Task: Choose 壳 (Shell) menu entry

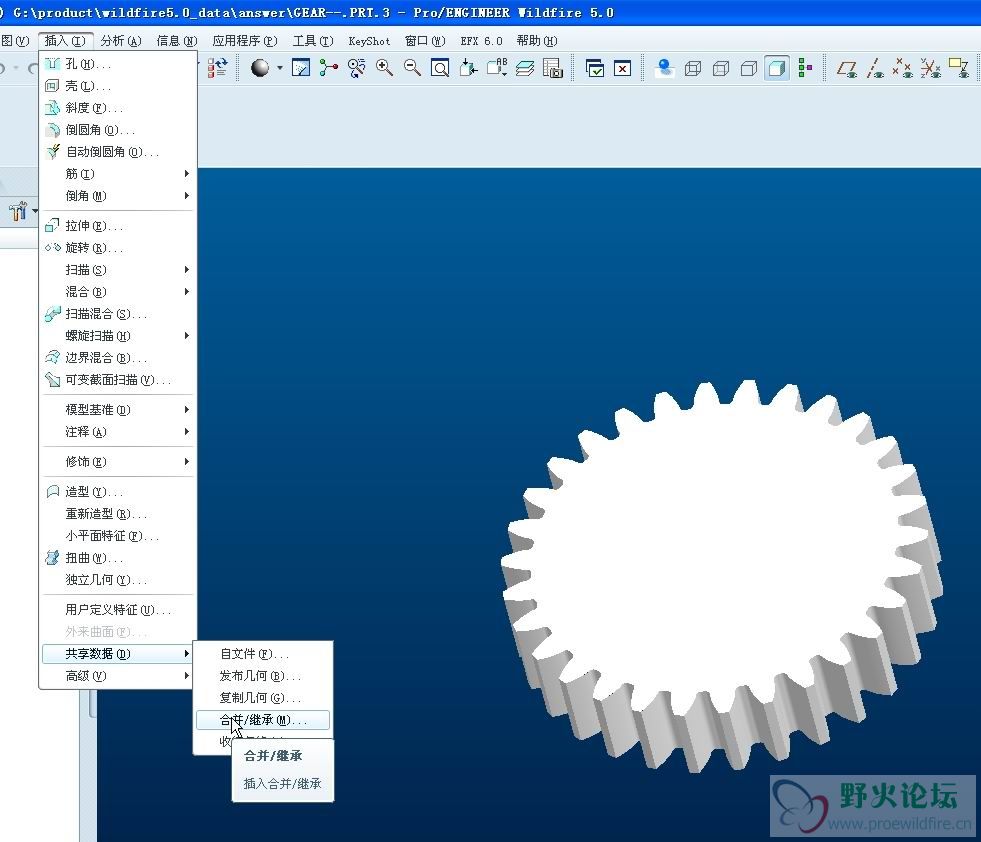Action: [x=118, y=86]
